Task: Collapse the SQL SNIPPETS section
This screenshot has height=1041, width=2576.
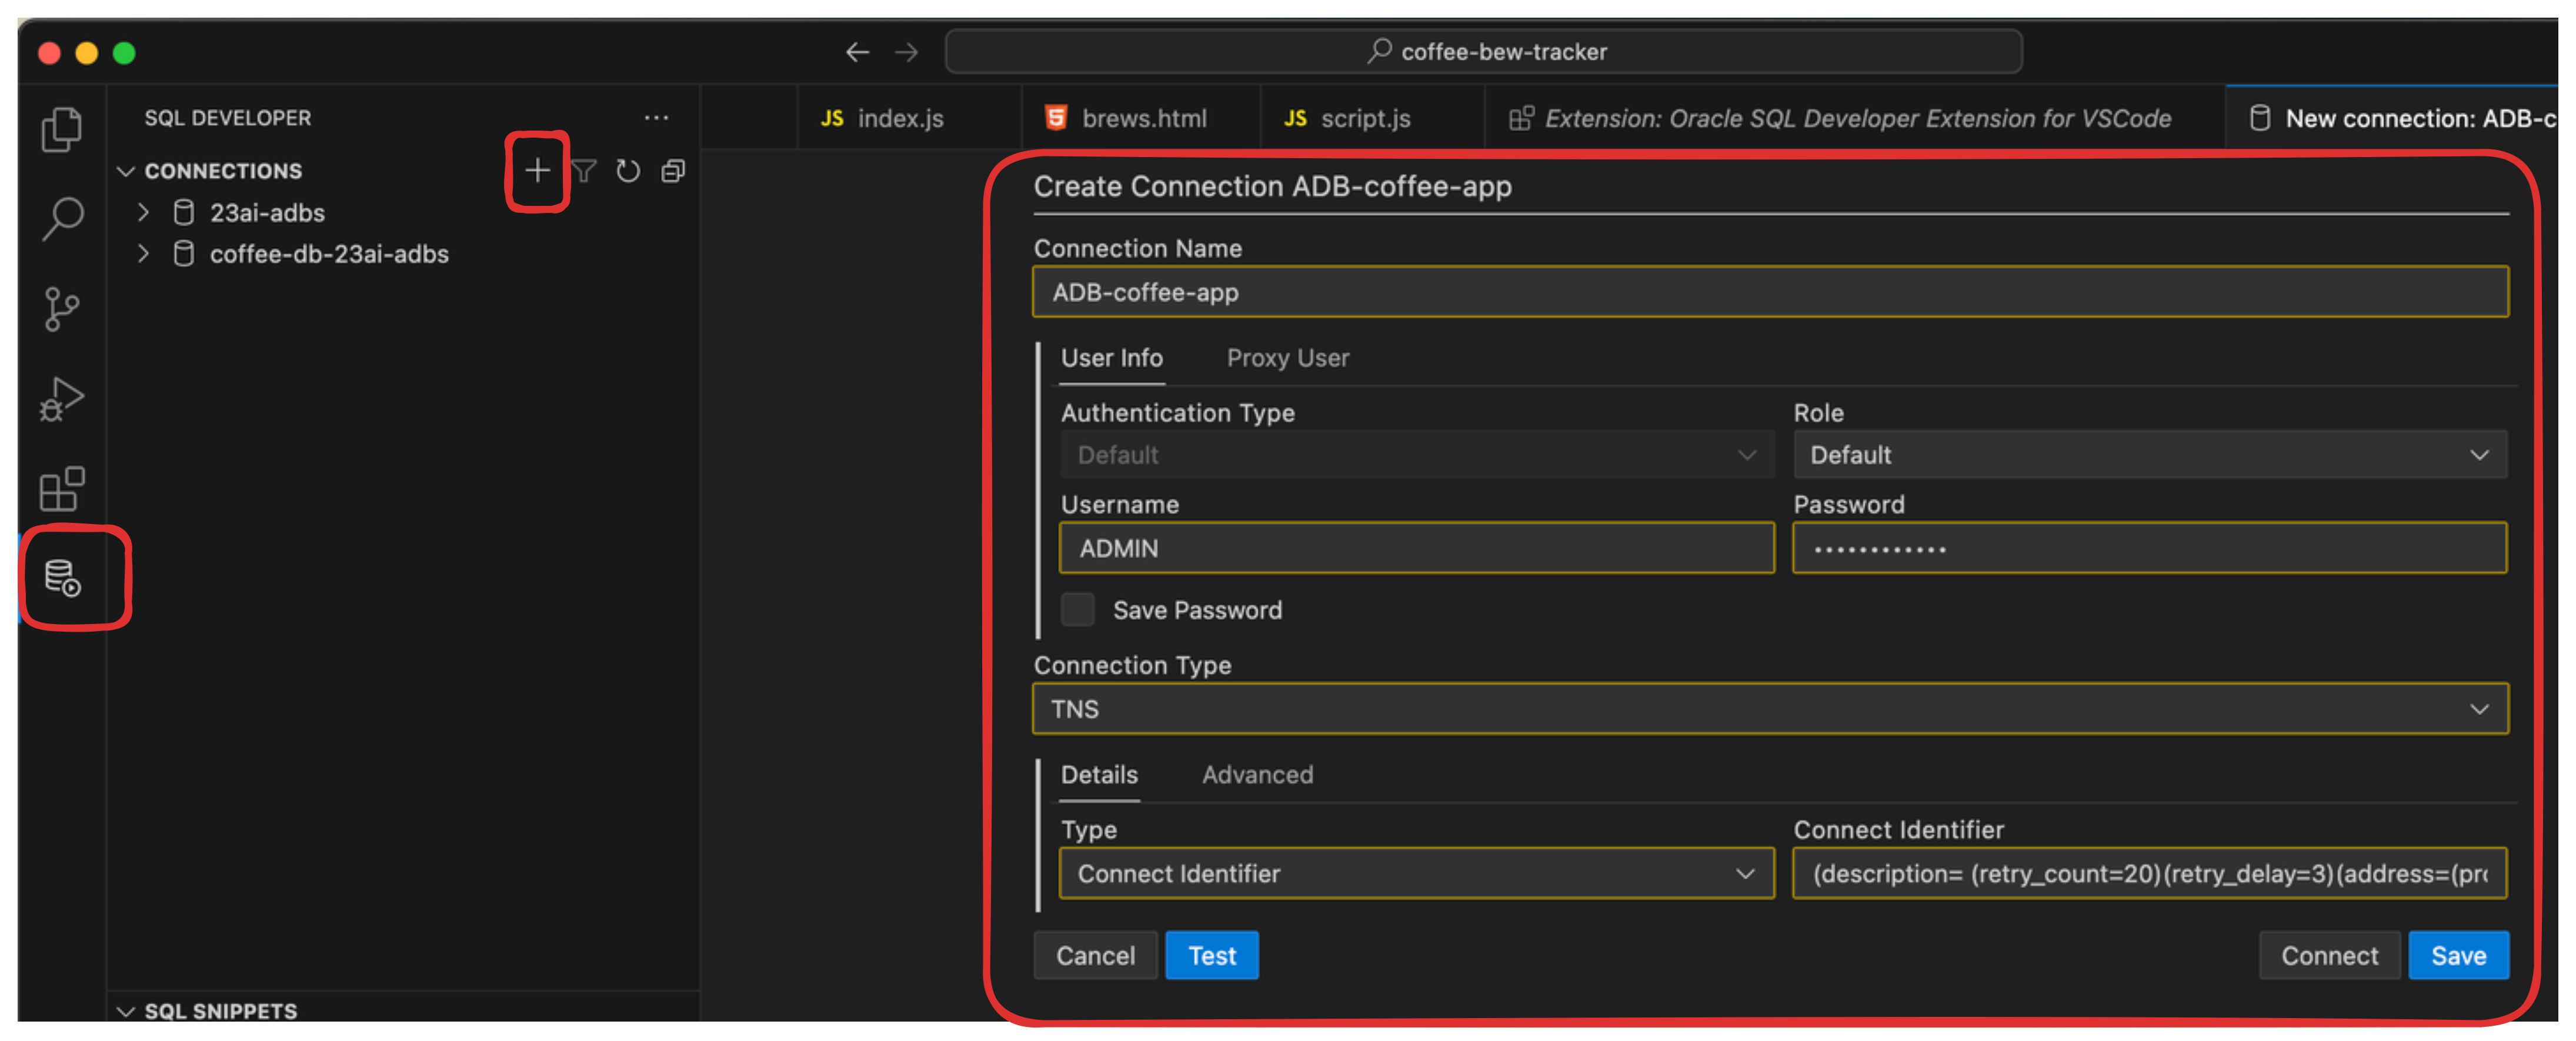Action: pos(126,1011)
